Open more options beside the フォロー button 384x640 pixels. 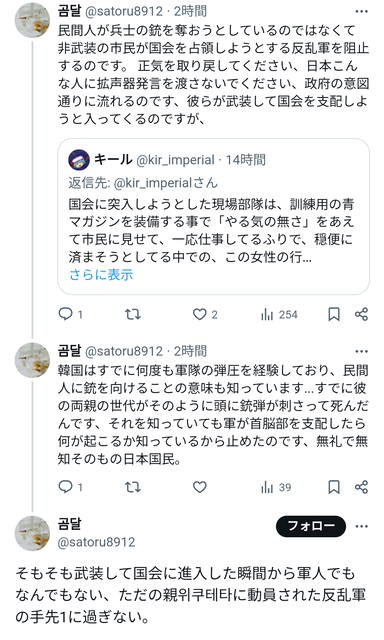tap(362, 526)
